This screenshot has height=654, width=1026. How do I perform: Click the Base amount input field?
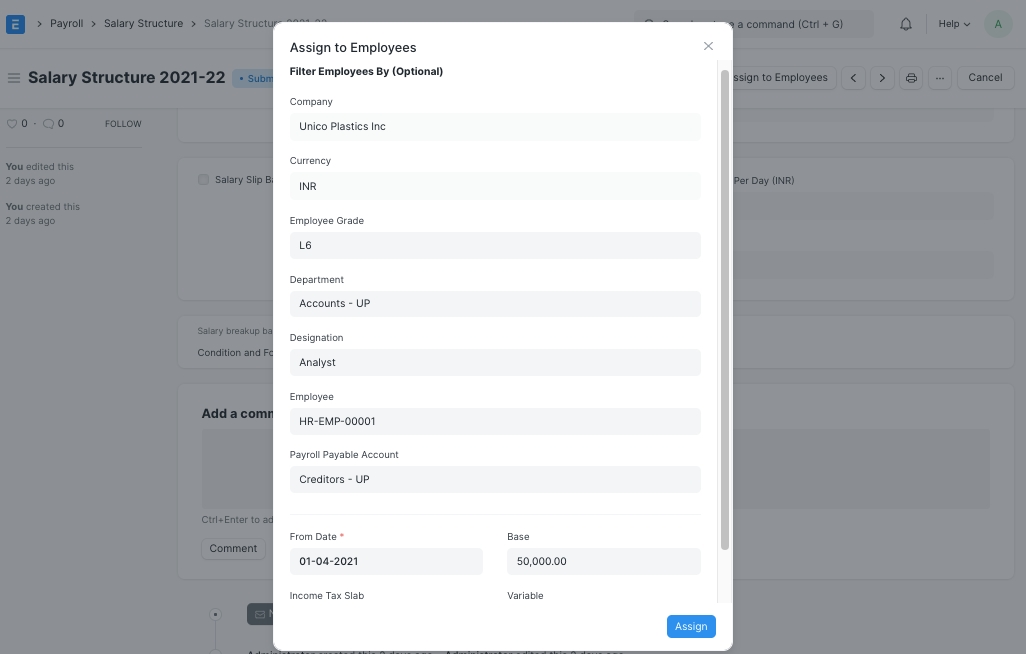[603, 562]
